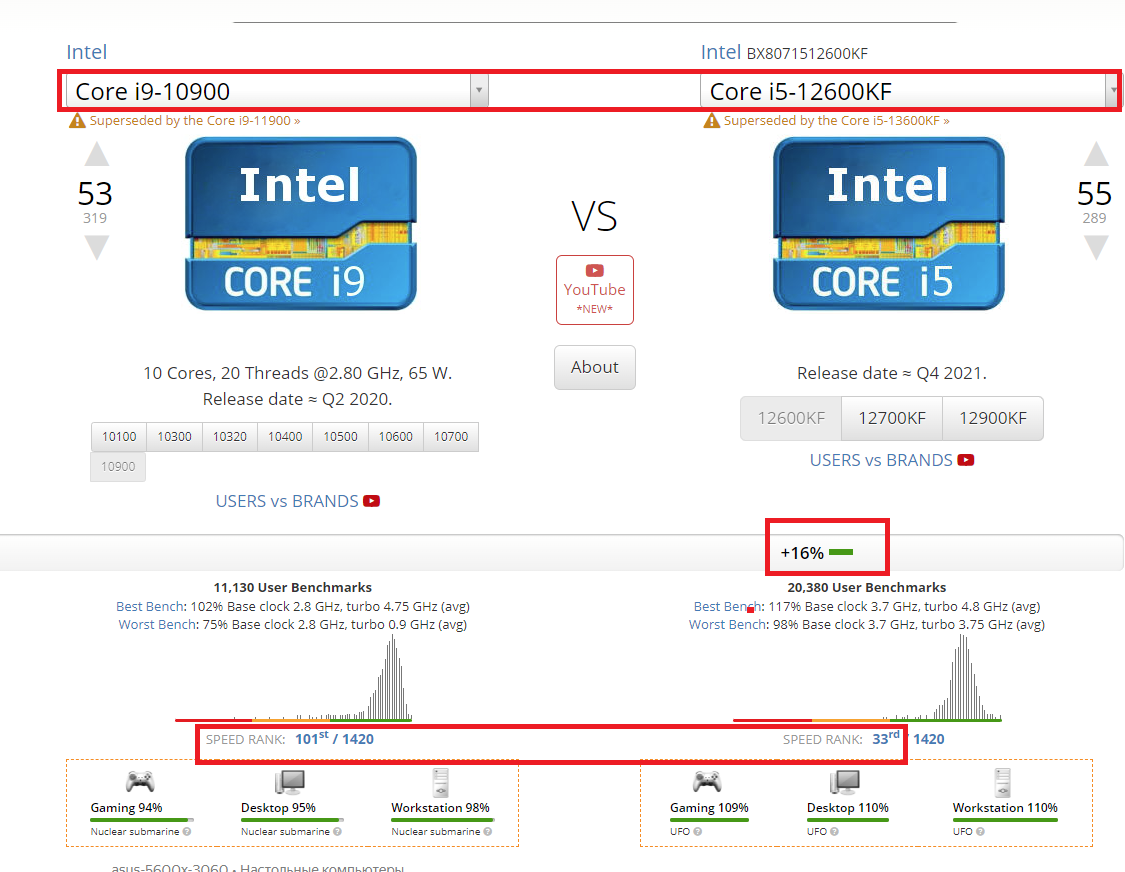Open right USERS vs BRANDS link
This screenshot has height=872, width=1125.
[x=881, y=460]
